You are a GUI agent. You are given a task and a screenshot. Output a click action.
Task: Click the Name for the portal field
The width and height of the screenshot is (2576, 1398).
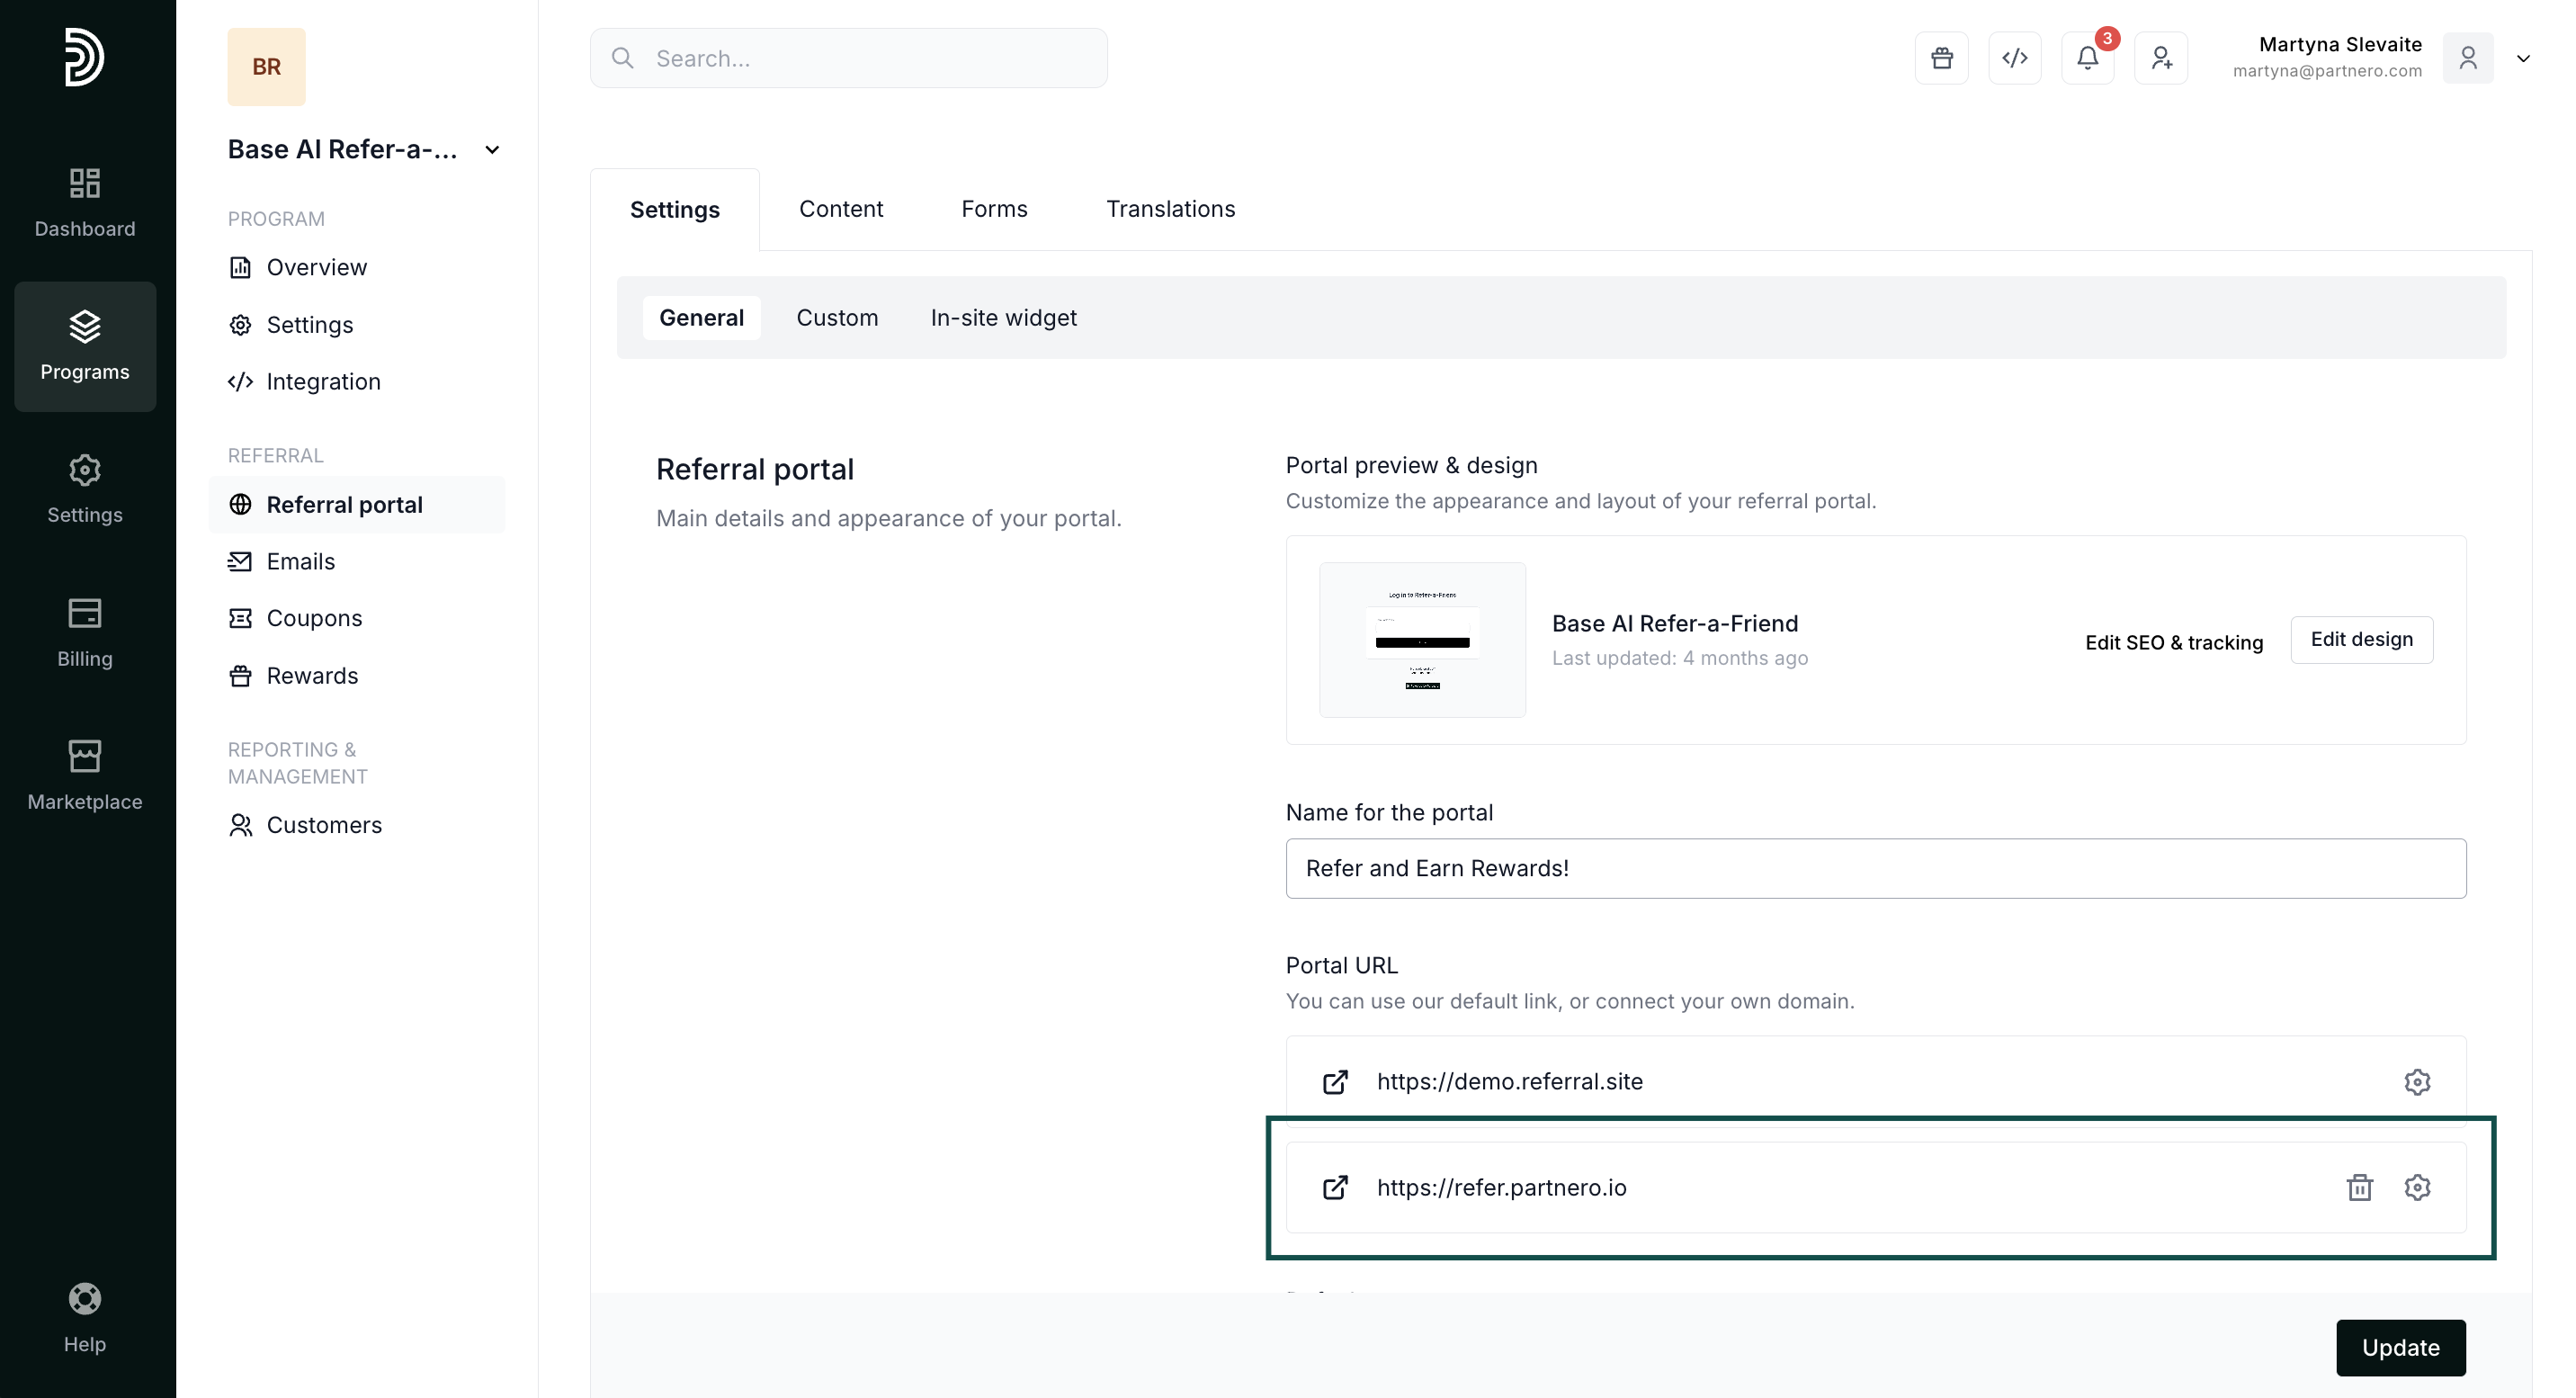point(1875,868)
